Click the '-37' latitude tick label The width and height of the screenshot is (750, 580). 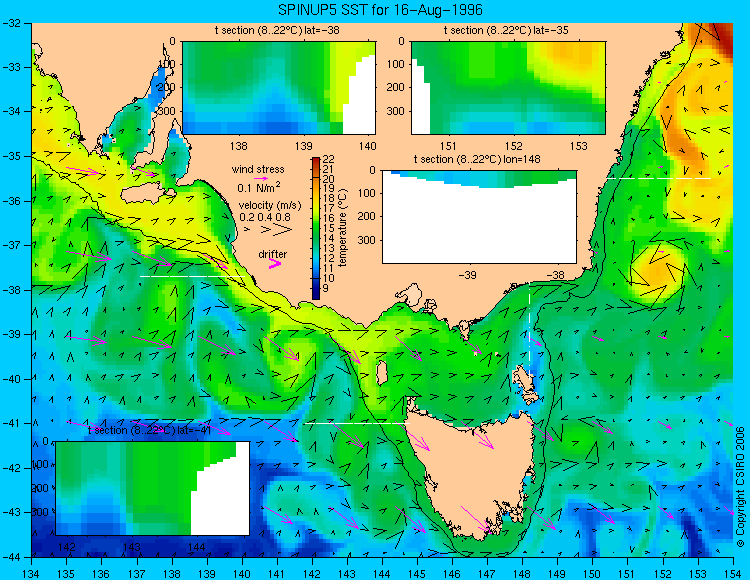point(10,245)
